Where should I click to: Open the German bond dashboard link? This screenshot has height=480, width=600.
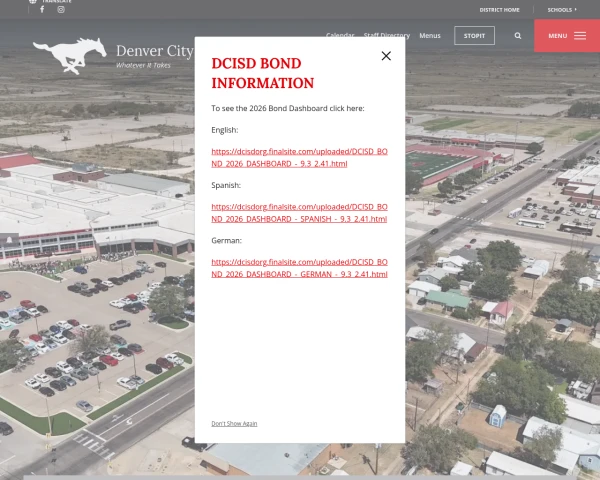[x=299, y=268]
